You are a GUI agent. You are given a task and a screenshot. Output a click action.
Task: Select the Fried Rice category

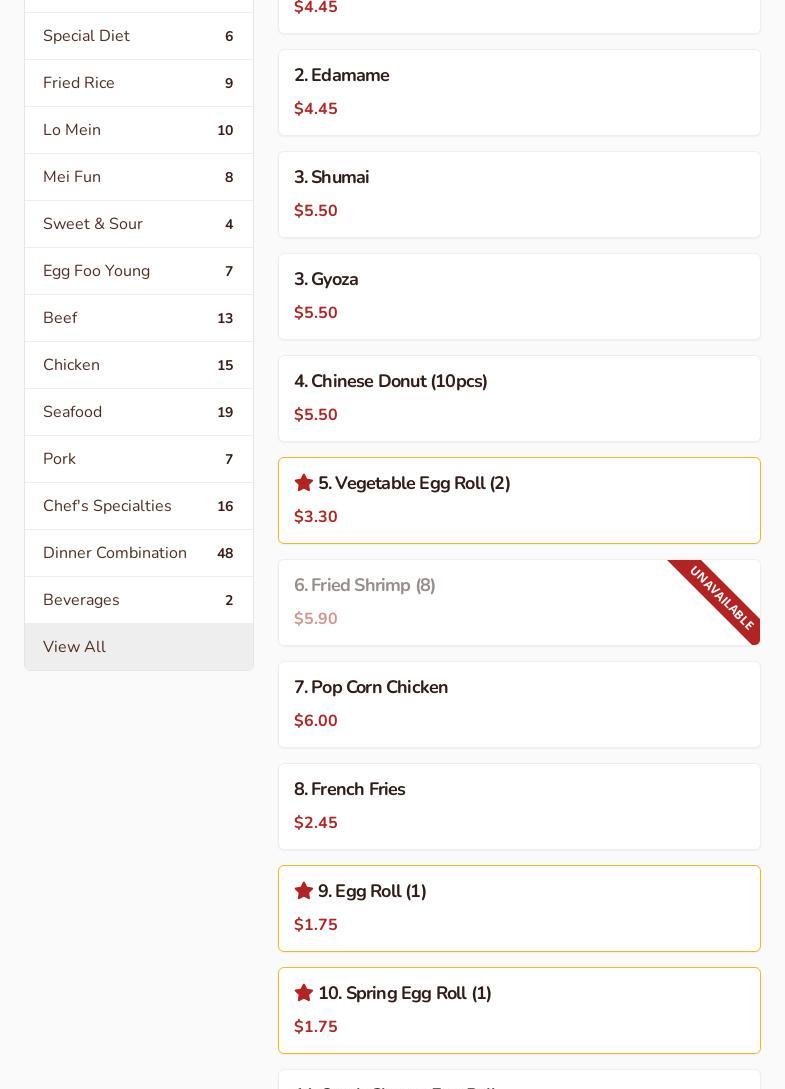coord(138,83)
